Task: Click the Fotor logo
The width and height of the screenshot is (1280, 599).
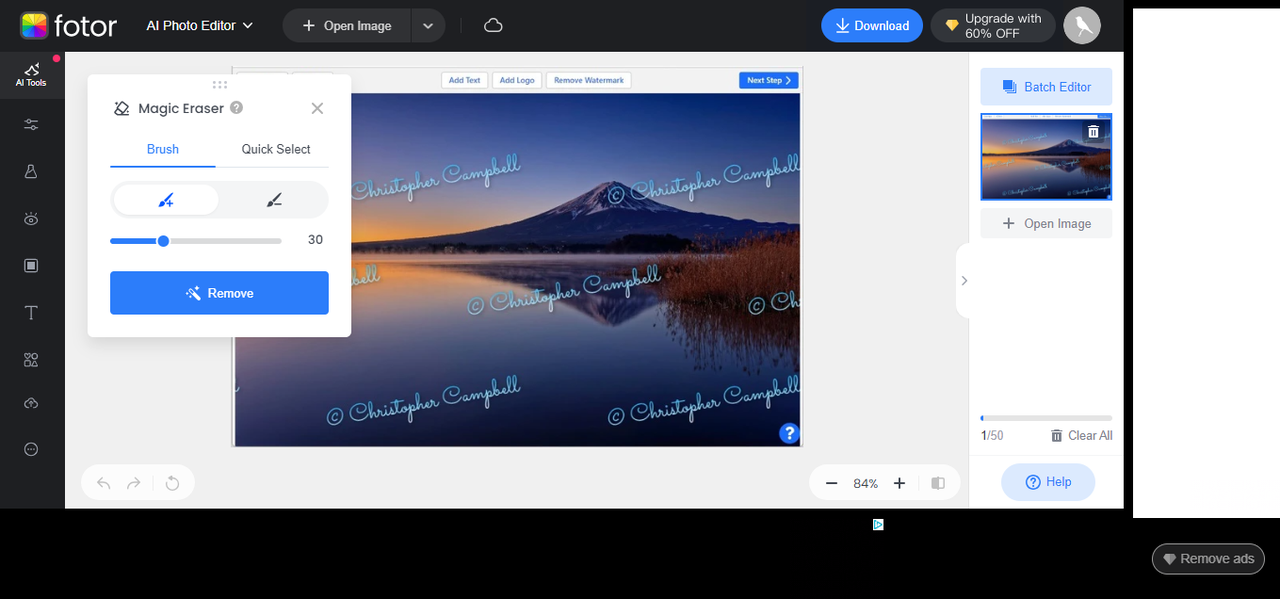Action: click(x=68, y=25)
